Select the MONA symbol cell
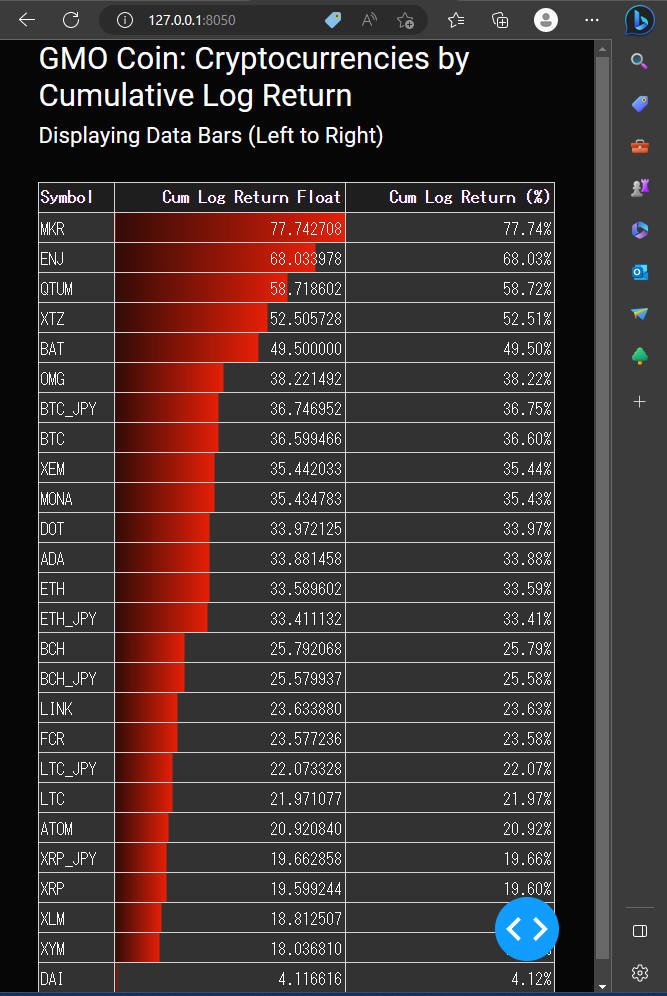 click(76, 499)
